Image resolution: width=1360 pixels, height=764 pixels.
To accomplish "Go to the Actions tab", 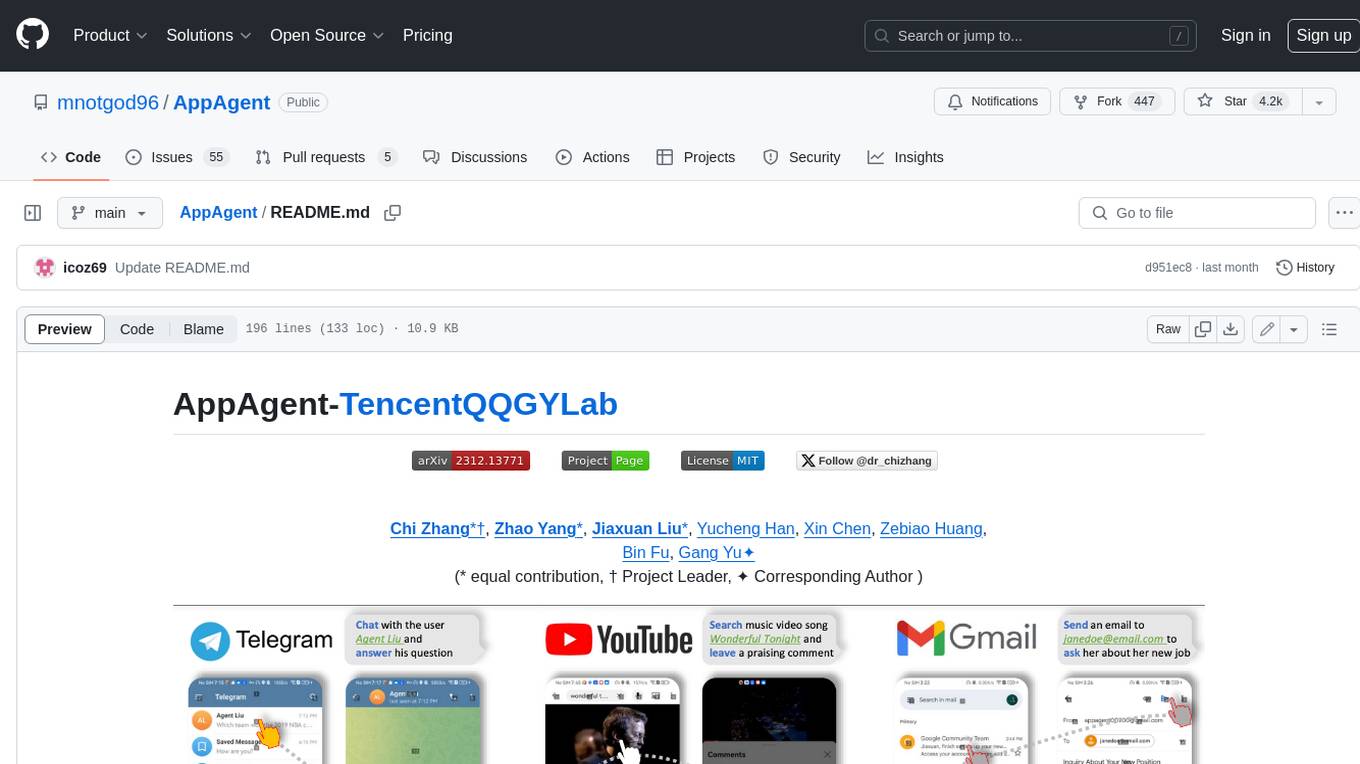I will pos(592,157).
